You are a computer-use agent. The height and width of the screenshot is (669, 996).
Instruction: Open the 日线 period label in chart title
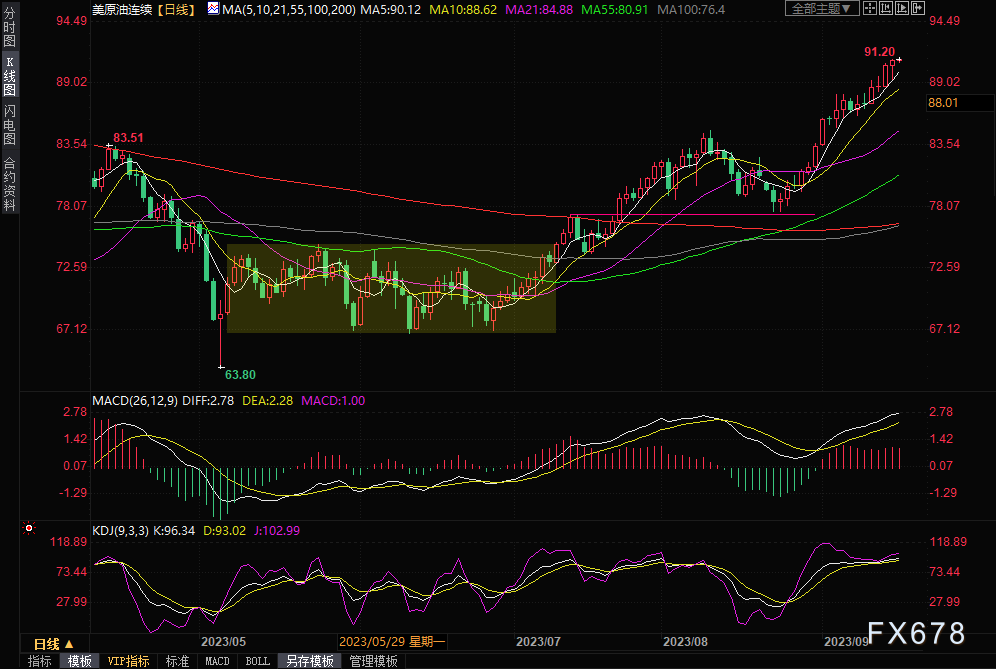[x=177, y=10]
